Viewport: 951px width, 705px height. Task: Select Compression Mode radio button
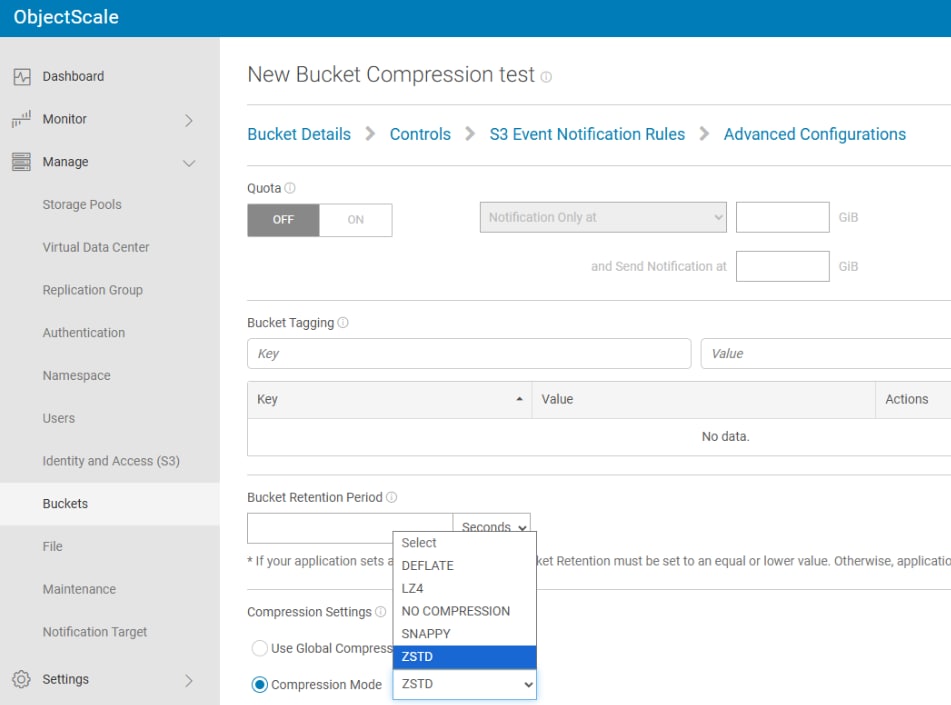tap(260, 684)
